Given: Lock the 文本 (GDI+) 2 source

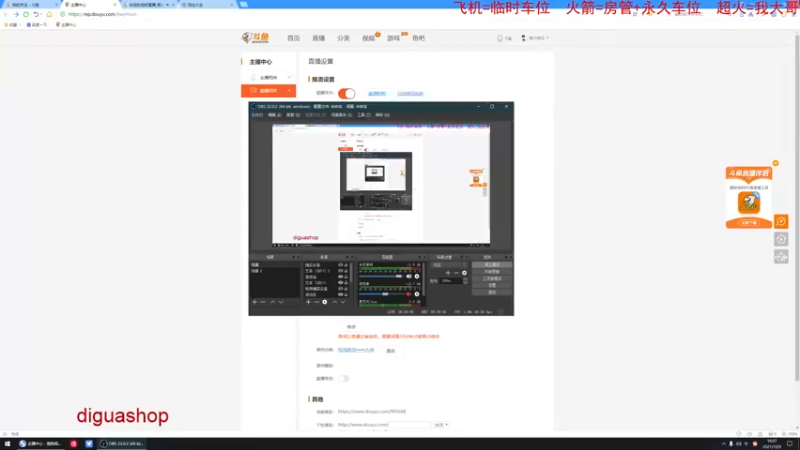Looking at the screenshot, I should [346, 271].
